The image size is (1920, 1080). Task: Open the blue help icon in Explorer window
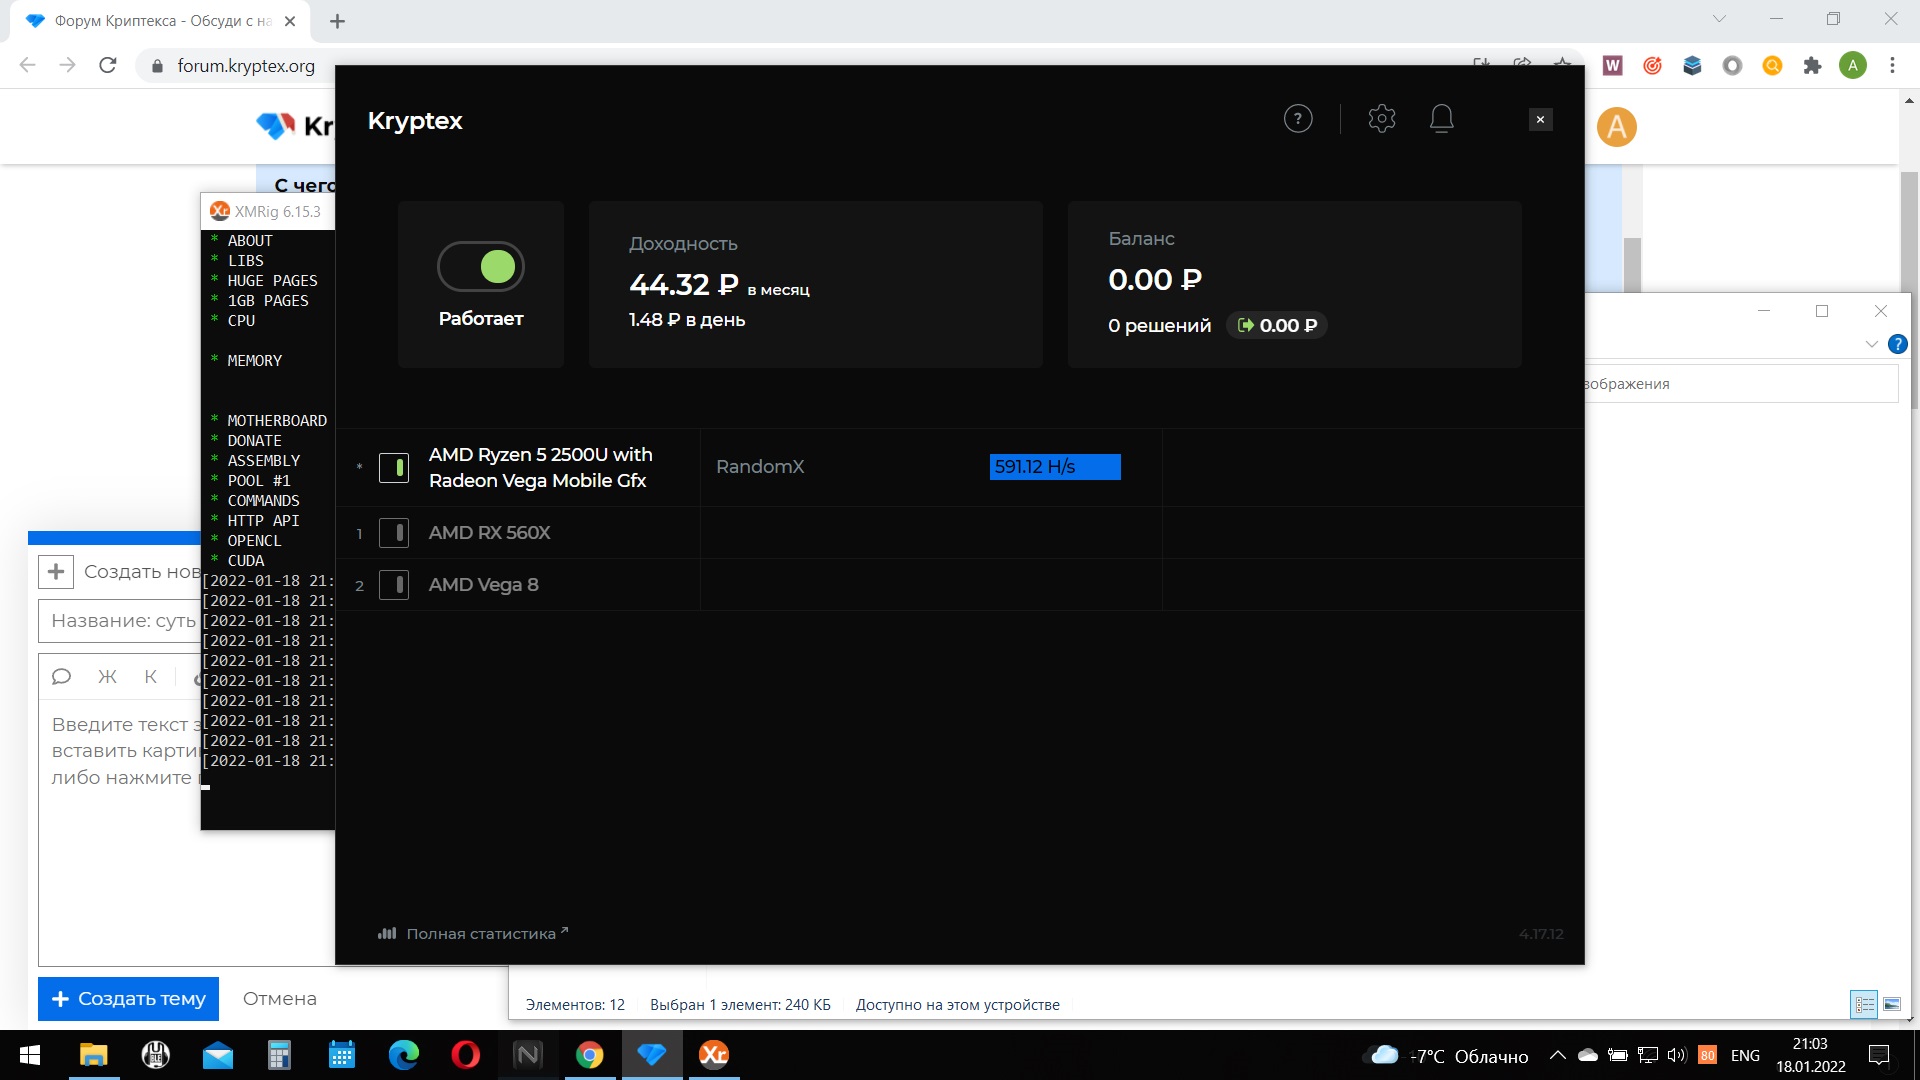pos(1897,344)
